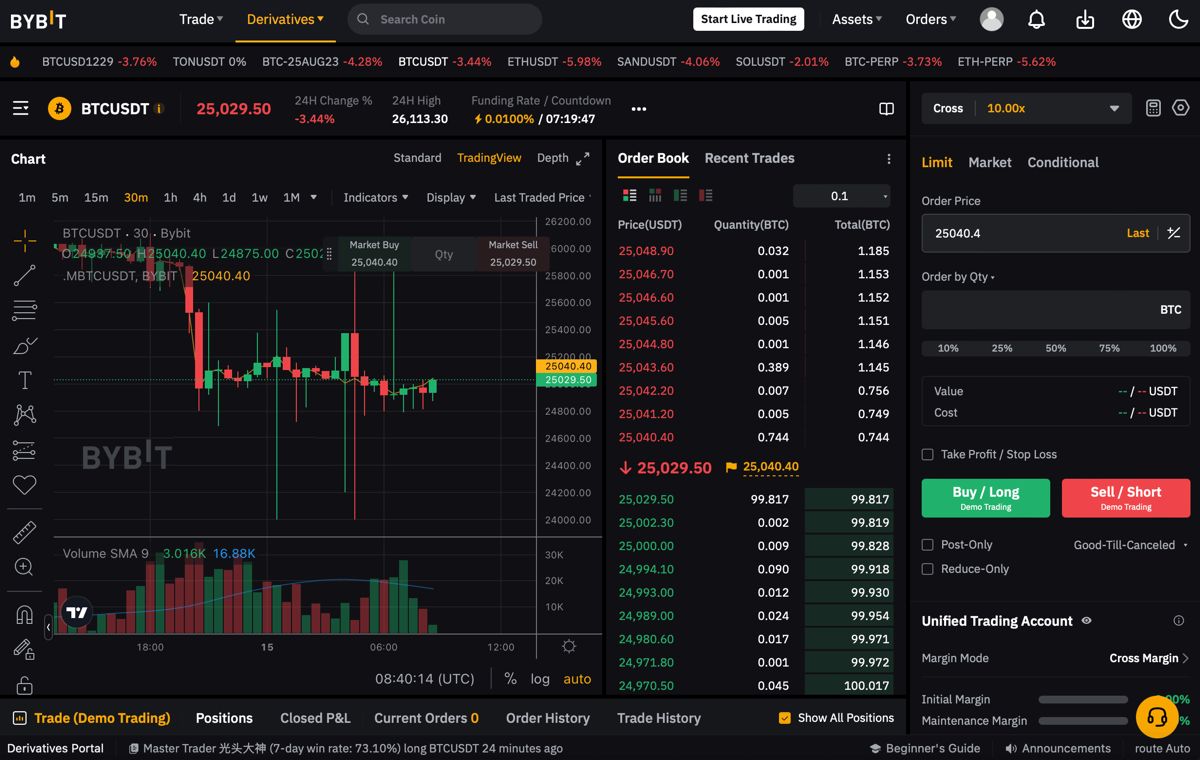Switch to Recent Trades tab
The width and height of the screenshot is (1200, 760).
point(749,158)
